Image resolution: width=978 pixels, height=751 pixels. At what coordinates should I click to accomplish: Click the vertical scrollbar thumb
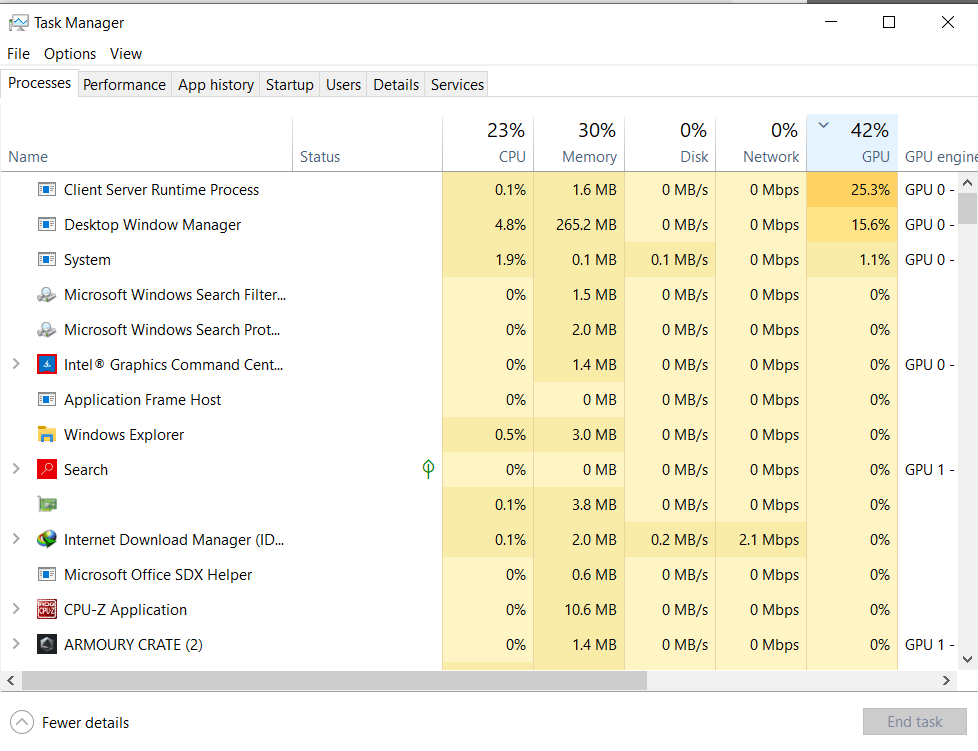pos(967,208)
